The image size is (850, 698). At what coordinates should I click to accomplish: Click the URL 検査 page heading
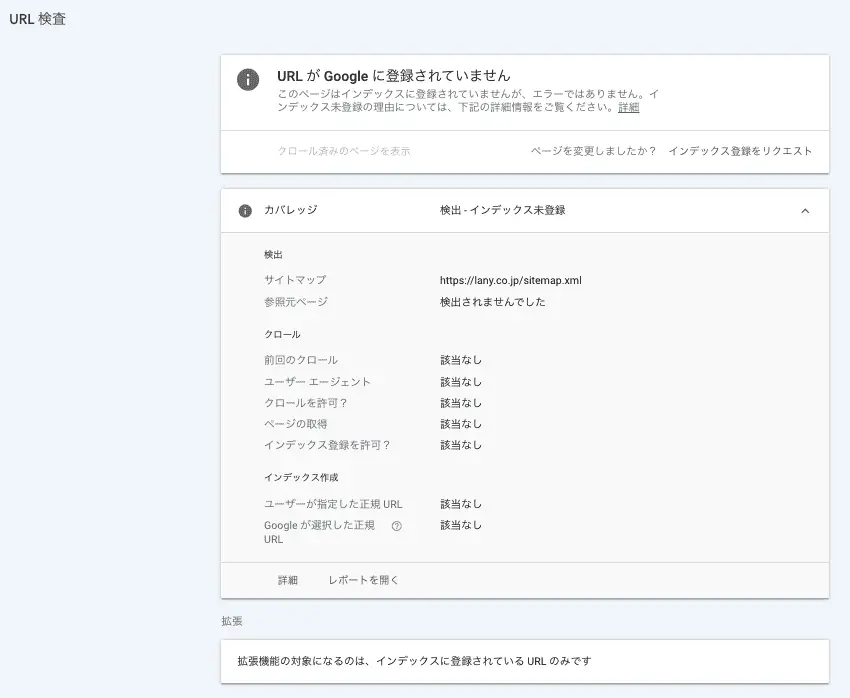click(x=38, y=19)
